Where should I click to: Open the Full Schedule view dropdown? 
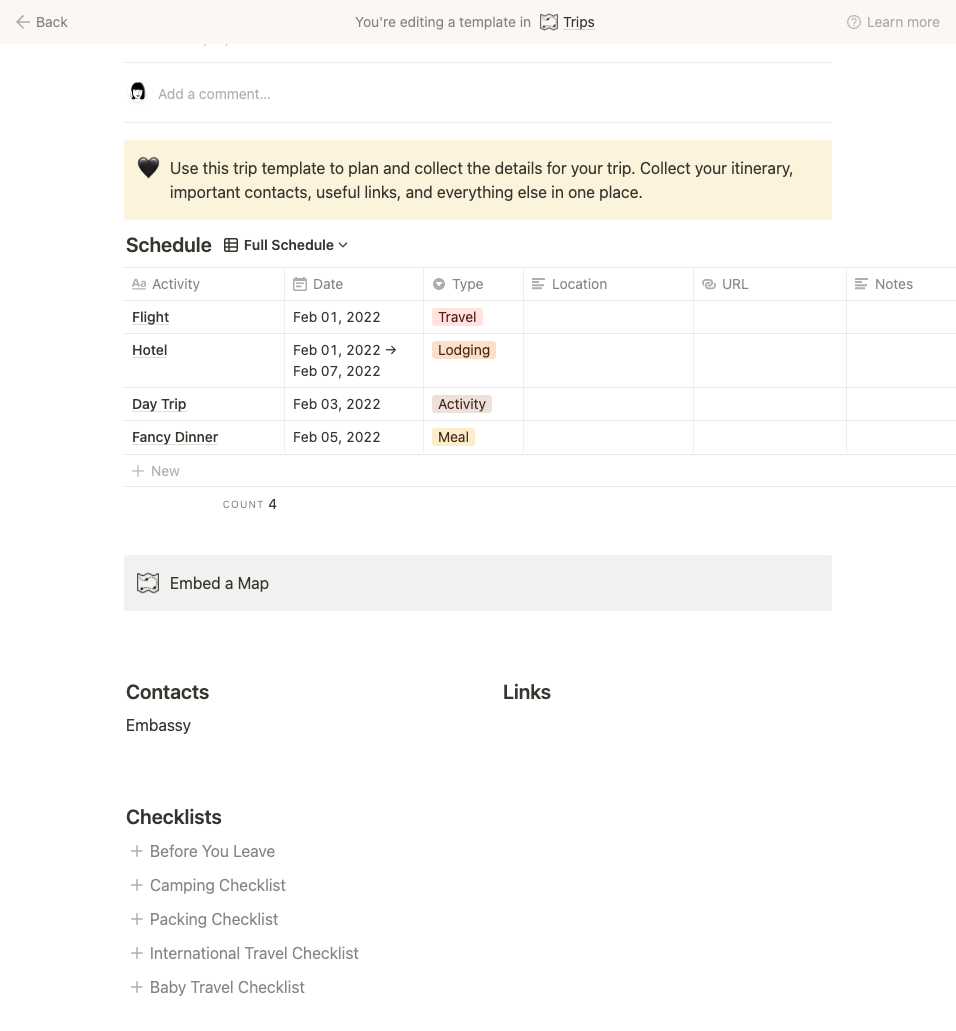coord(295,245)
